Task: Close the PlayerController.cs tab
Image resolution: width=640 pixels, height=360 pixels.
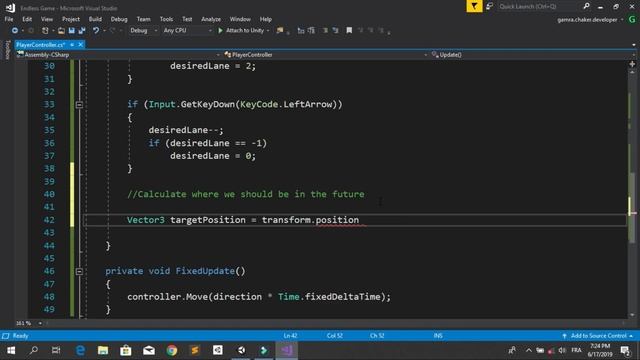Action: pos(80,44)
